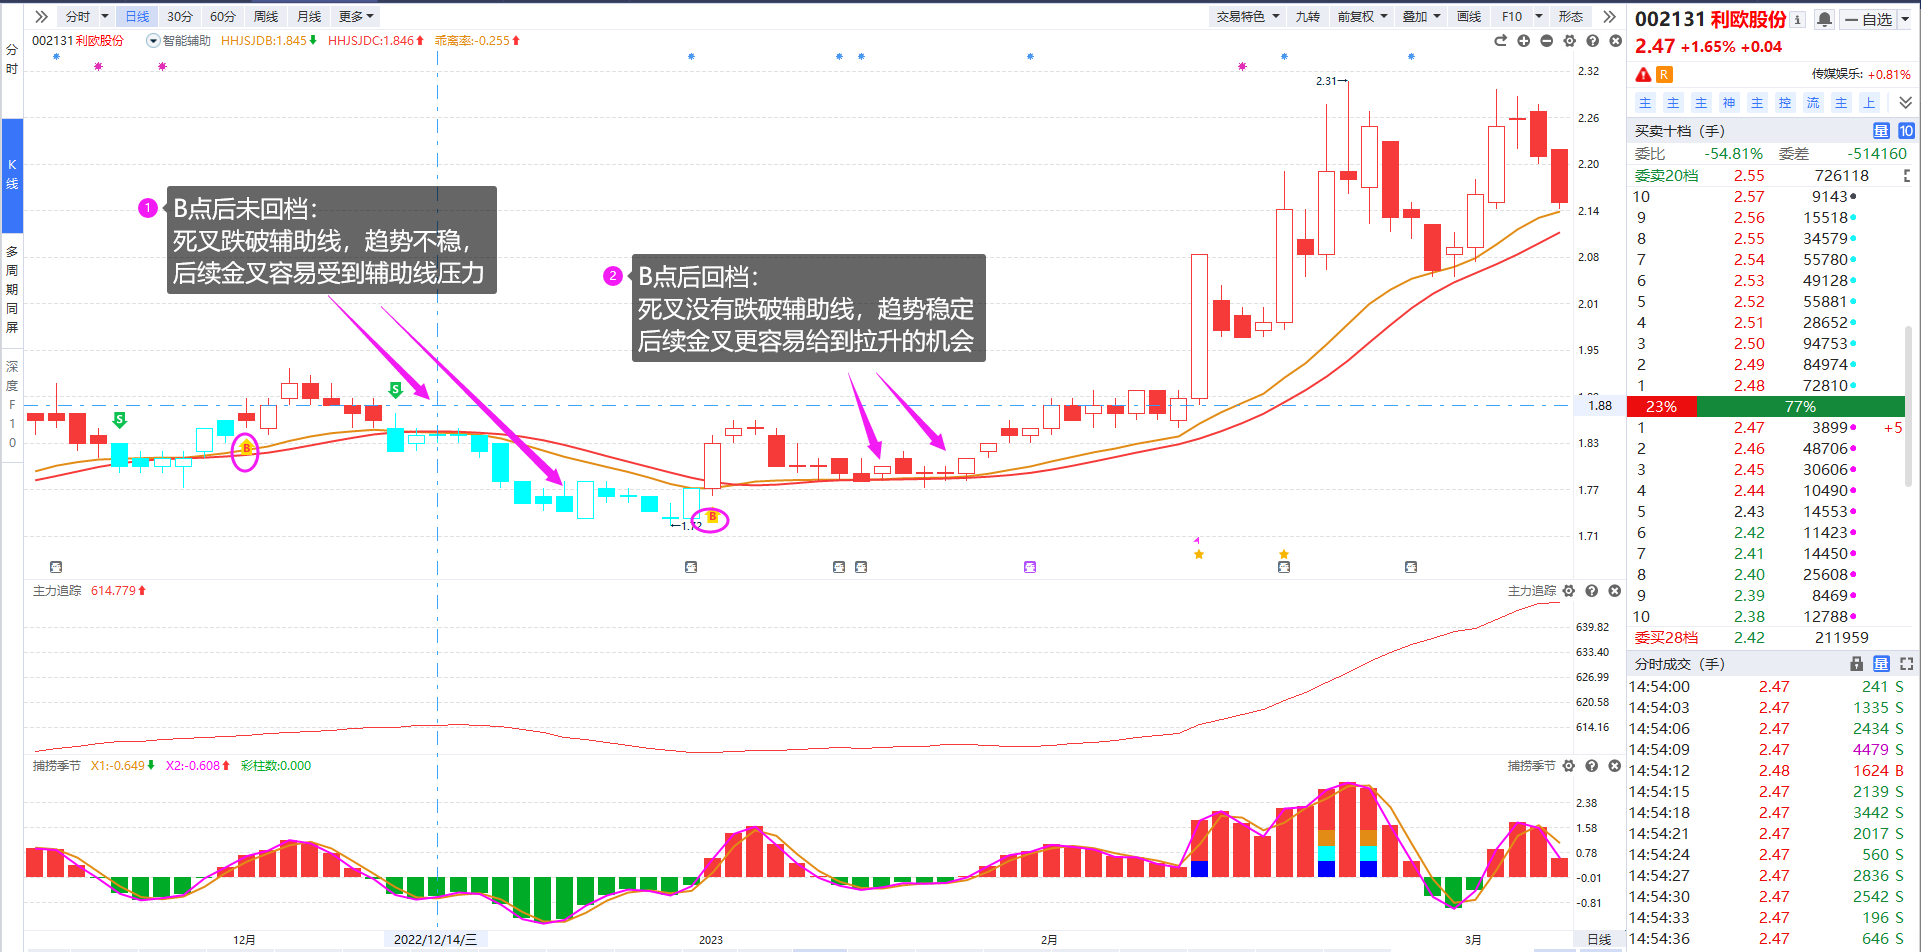Click the yellow star marker below early-February candles

click(x=1198, y=554)
